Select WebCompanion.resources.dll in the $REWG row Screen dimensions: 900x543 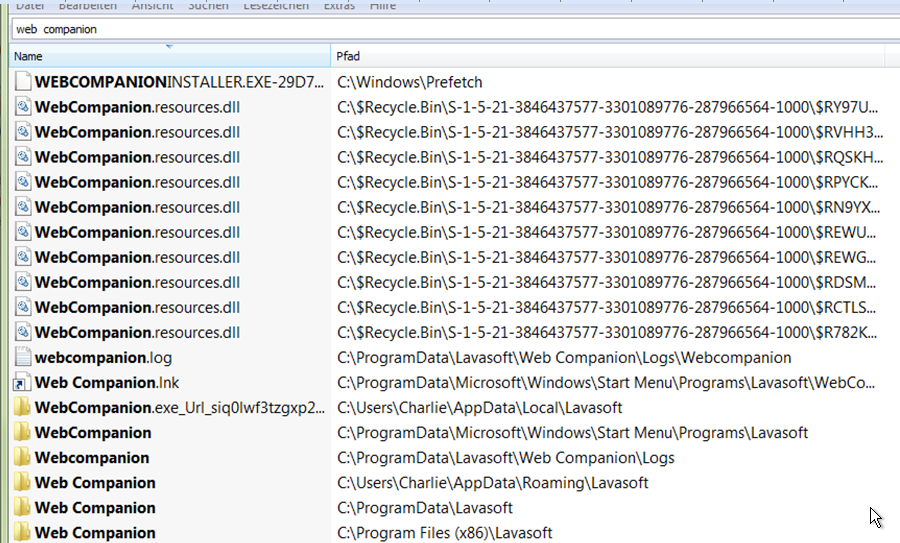coord(137,258)
